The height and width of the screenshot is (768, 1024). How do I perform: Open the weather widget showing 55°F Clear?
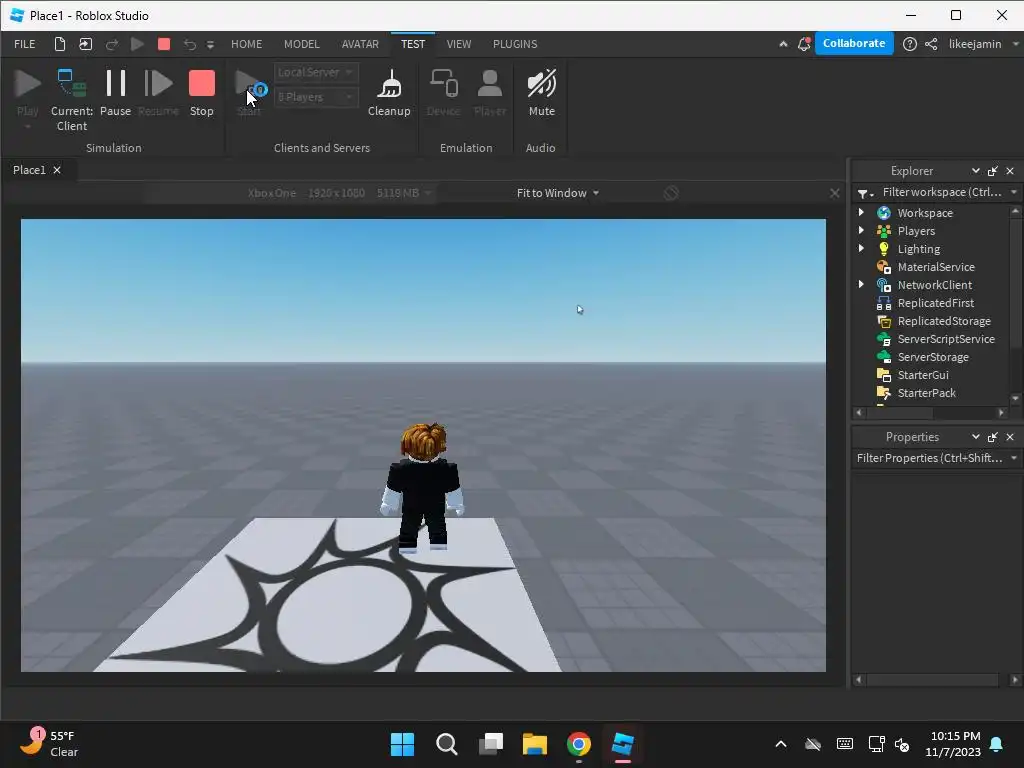49,743
